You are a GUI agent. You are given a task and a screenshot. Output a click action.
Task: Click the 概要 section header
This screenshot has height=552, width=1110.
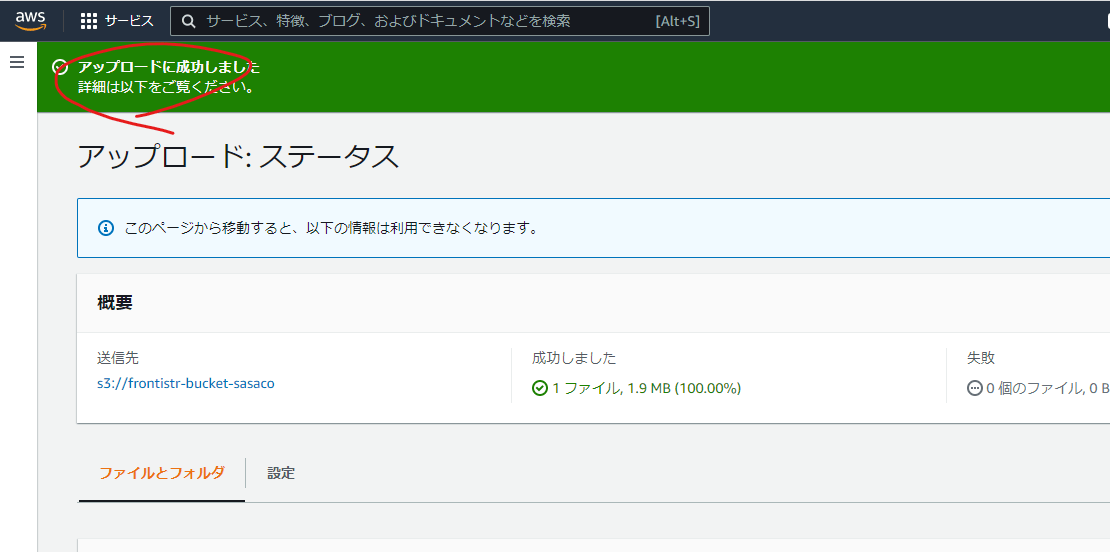[115, 303]
